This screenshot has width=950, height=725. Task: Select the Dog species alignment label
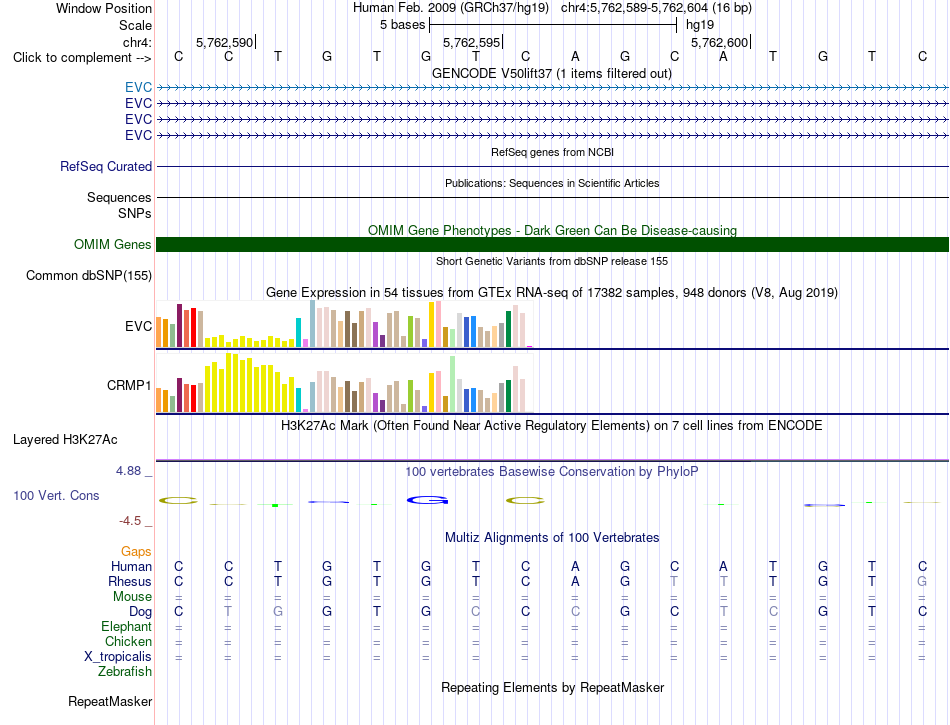coord(140,612)
